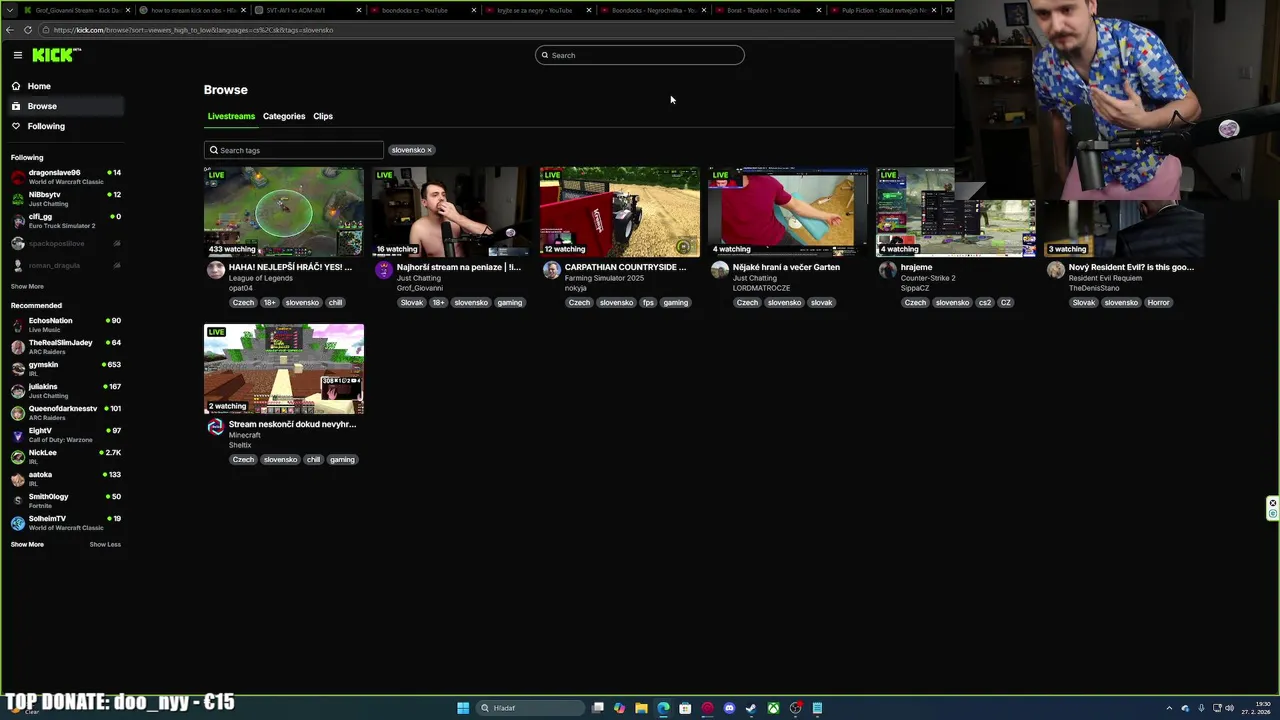Reload the page with the refresh icon
Viewport: 1280px width, 720px height.
pyautogui.click(x=27, y=30)
